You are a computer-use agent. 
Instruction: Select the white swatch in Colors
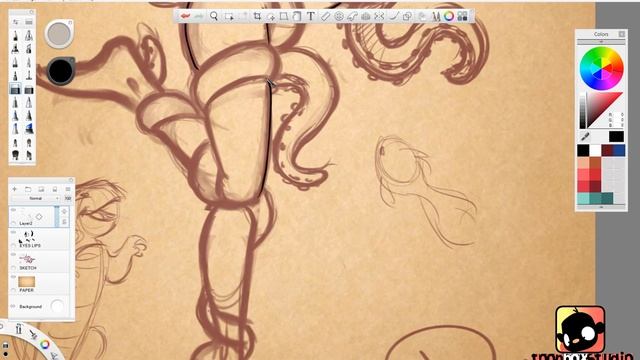pyautogui.click(x=595, y=151)
